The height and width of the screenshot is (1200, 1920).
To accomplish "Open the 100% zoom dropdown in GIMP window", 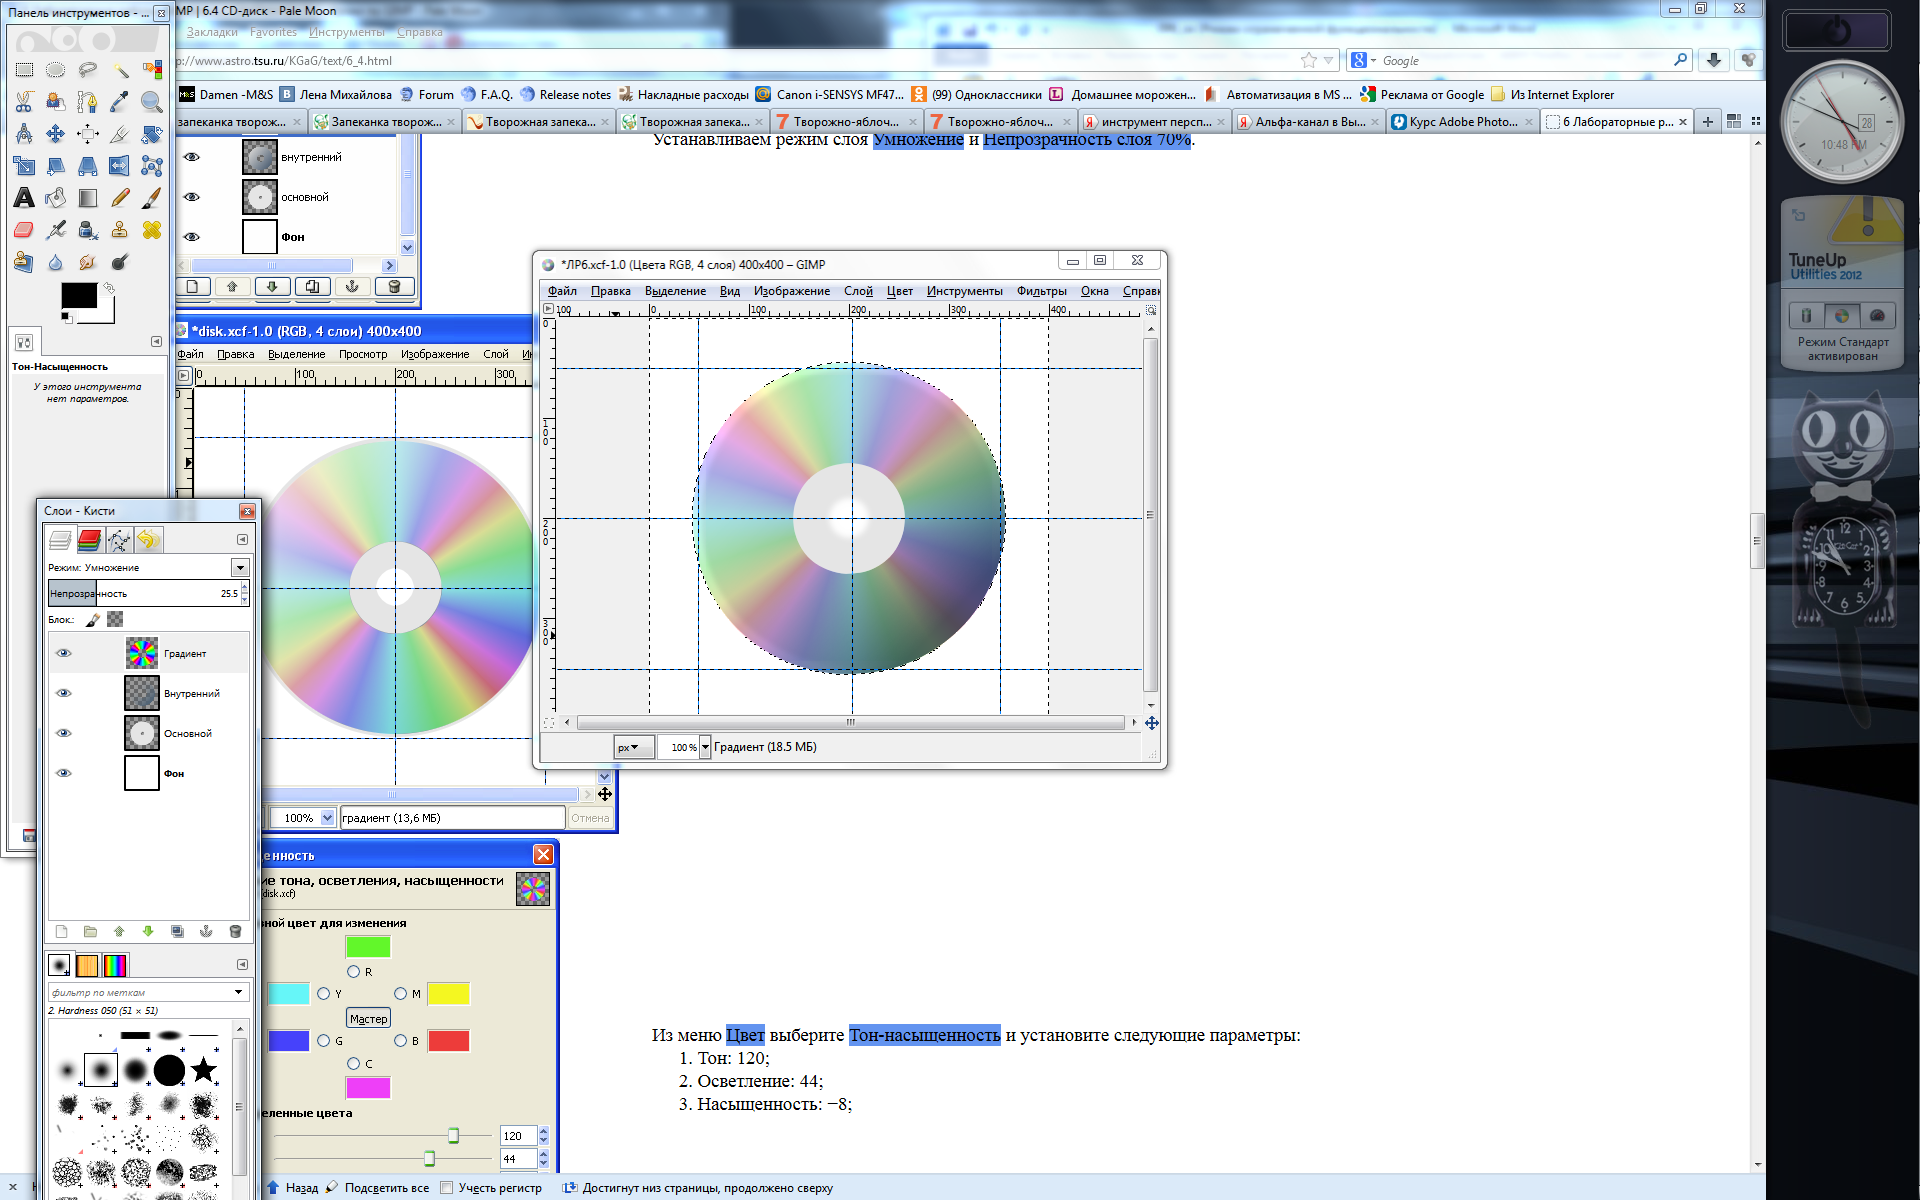I will pos(705,747).
